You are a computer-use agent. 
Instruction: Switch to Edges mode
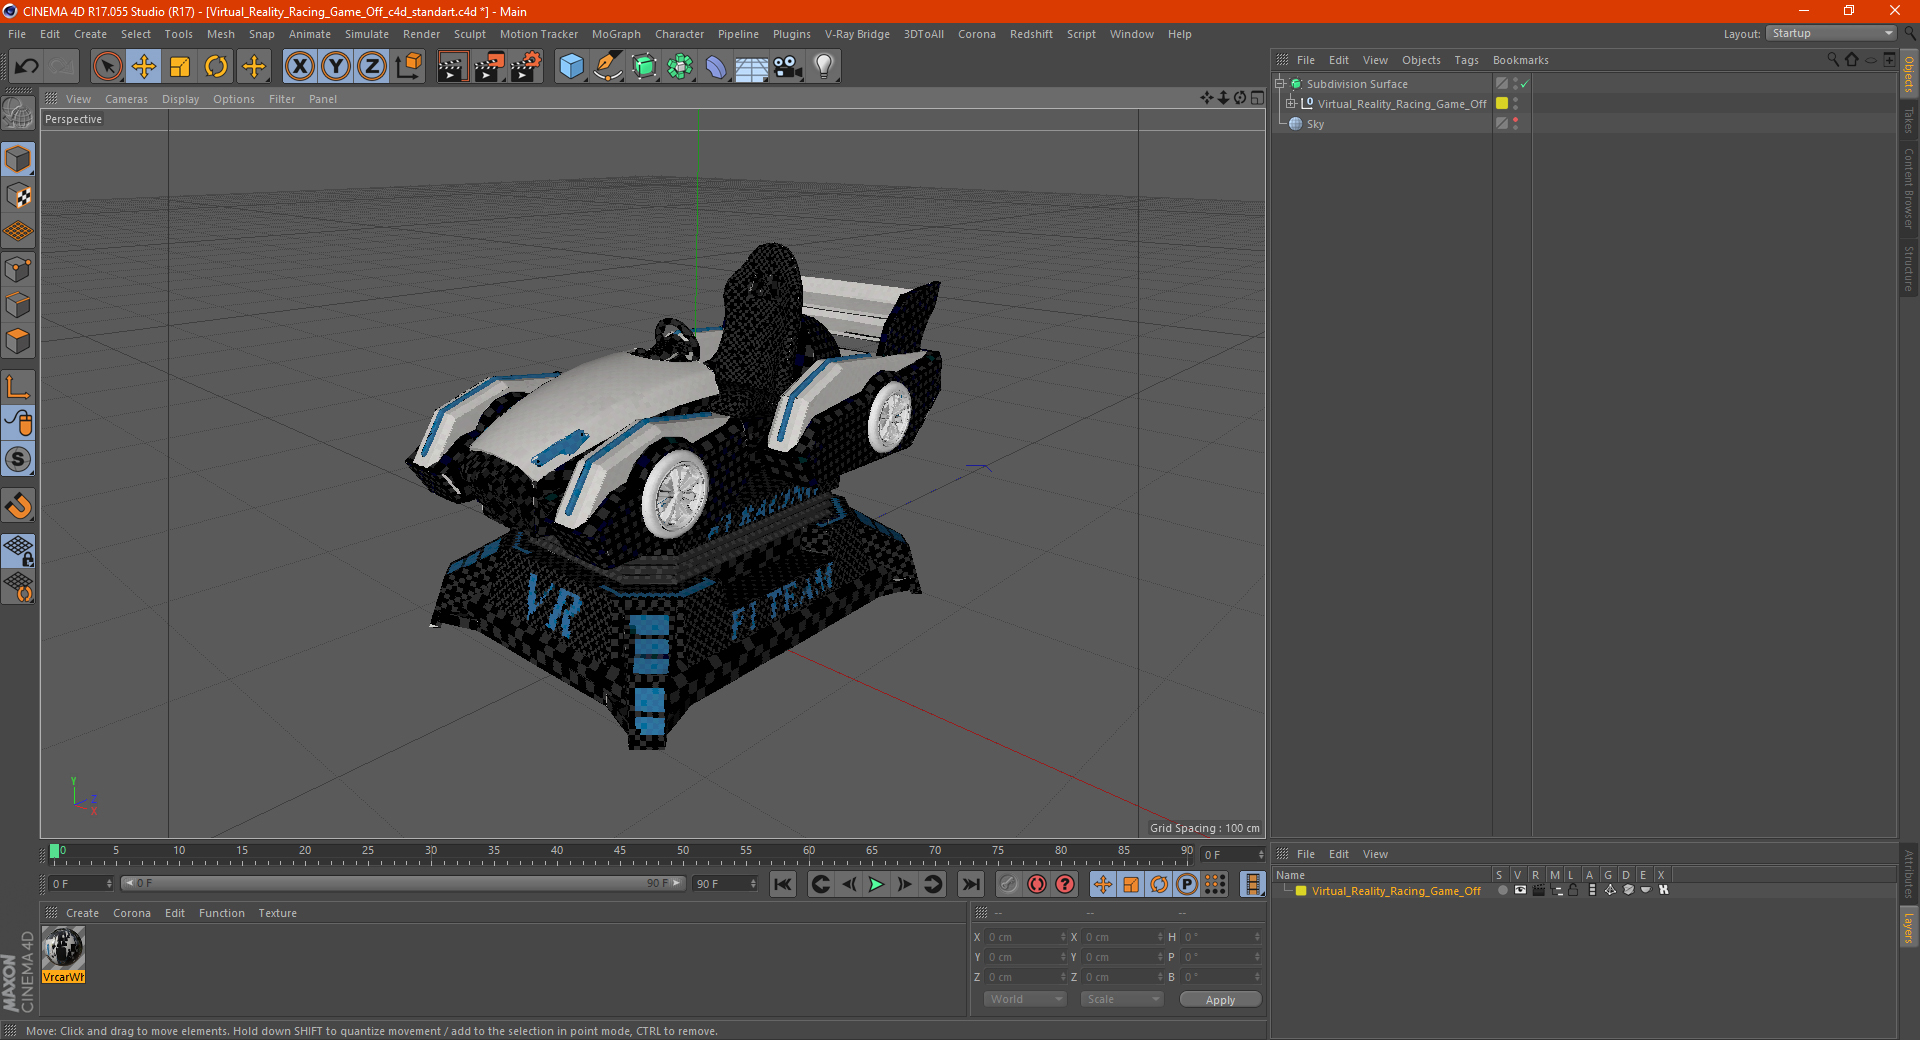pyautogui.click(x=18, y=305)
